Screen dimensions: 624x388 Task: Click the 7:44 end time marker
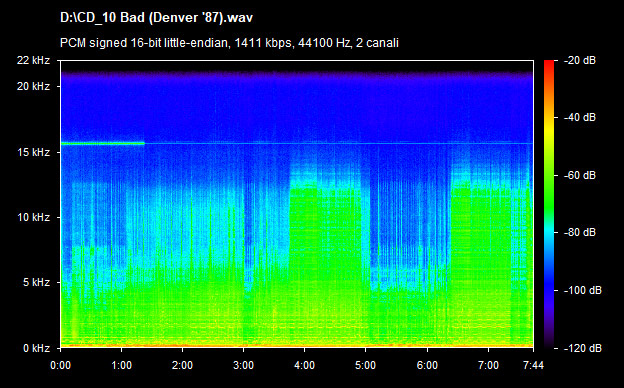pos(534,365)
